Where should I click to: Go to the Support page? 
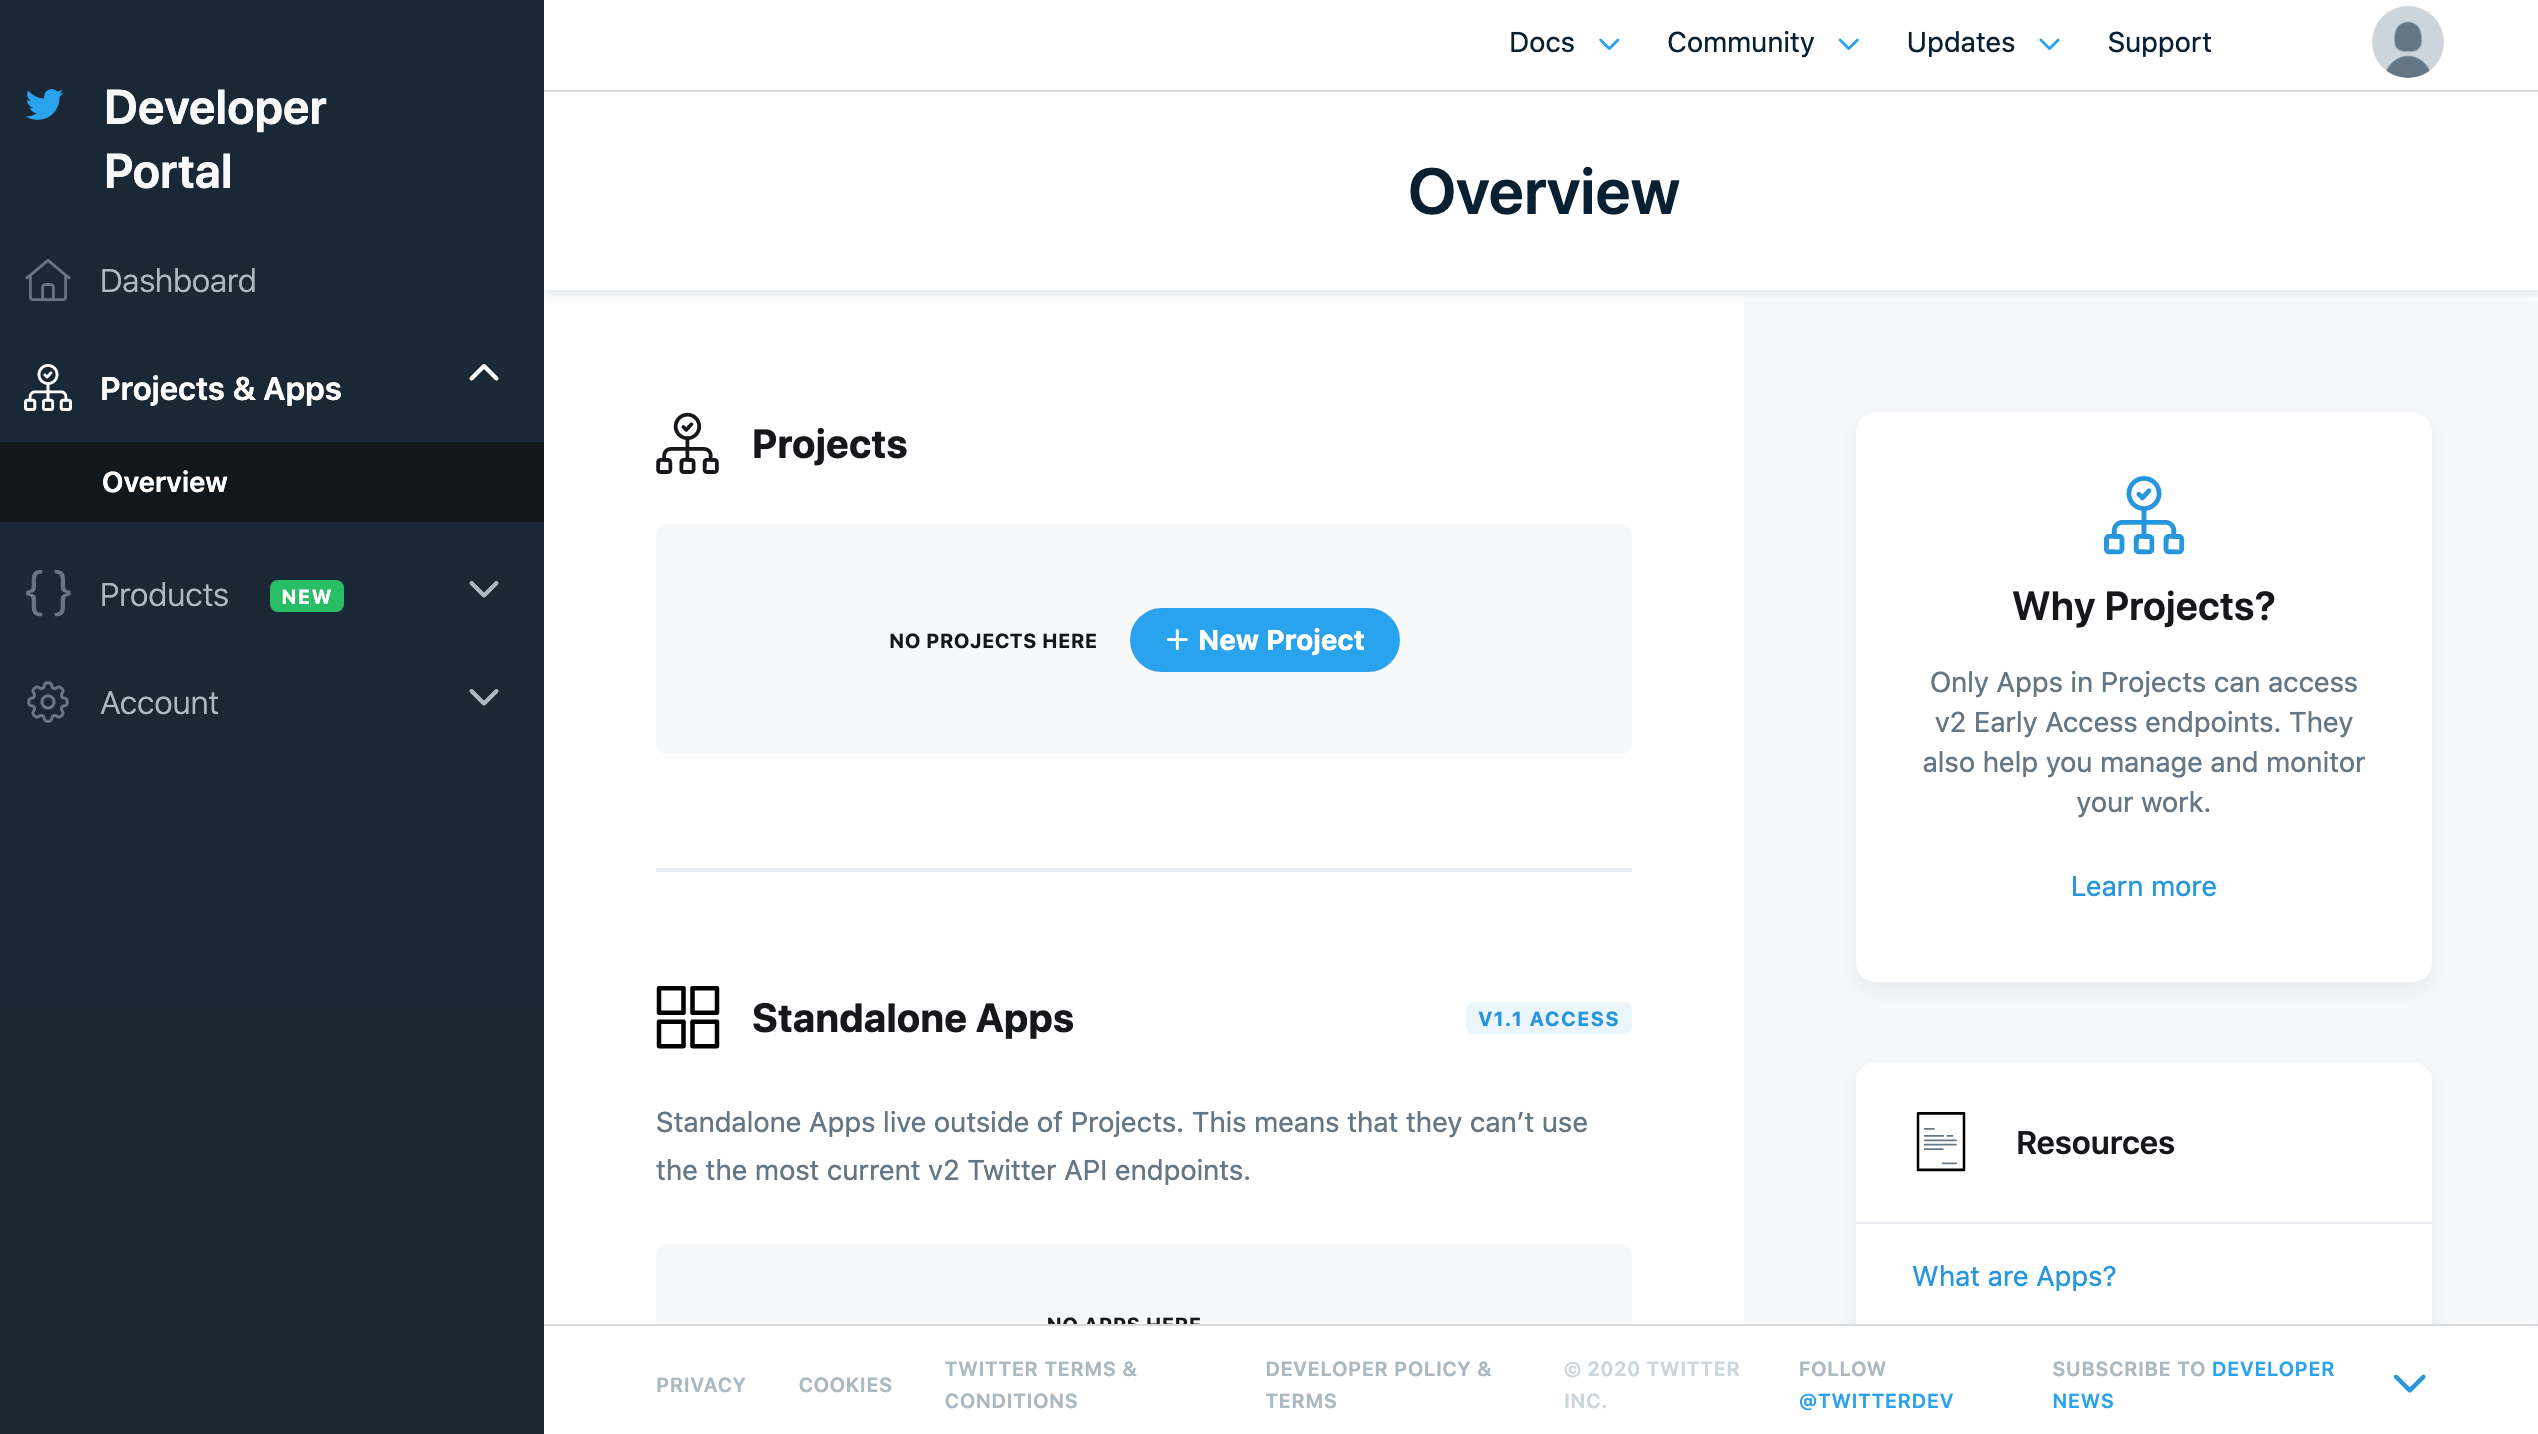point(2158,43)
